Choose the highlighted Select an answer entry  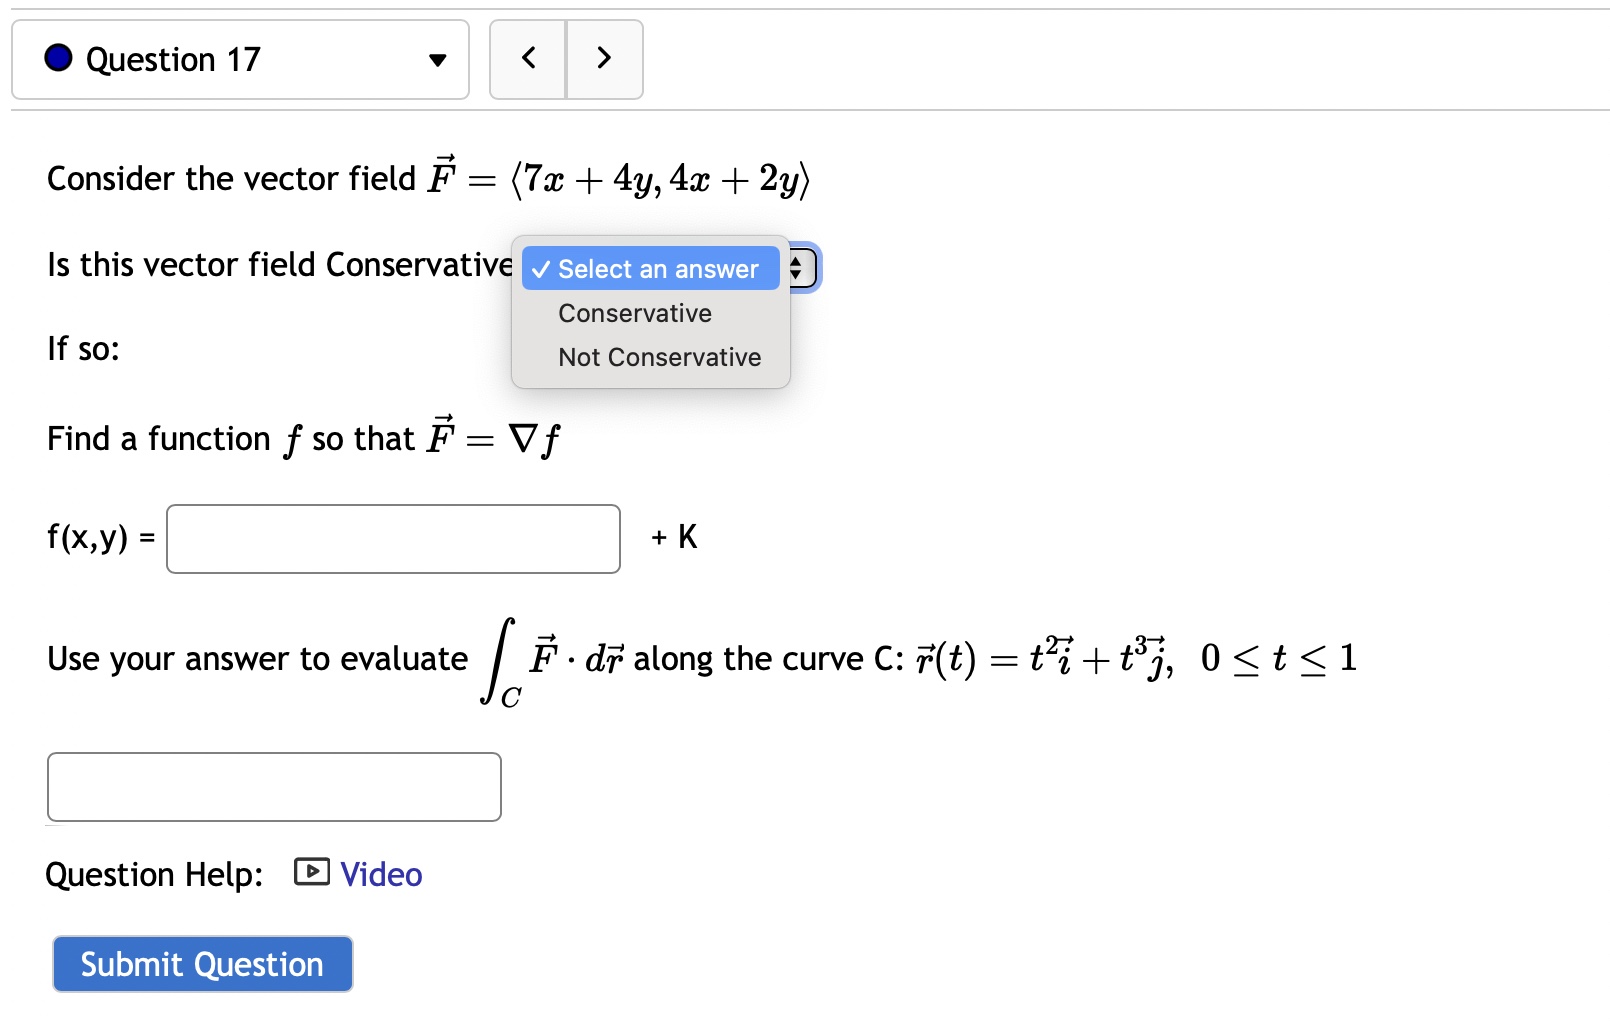click(x=650, y=268)
